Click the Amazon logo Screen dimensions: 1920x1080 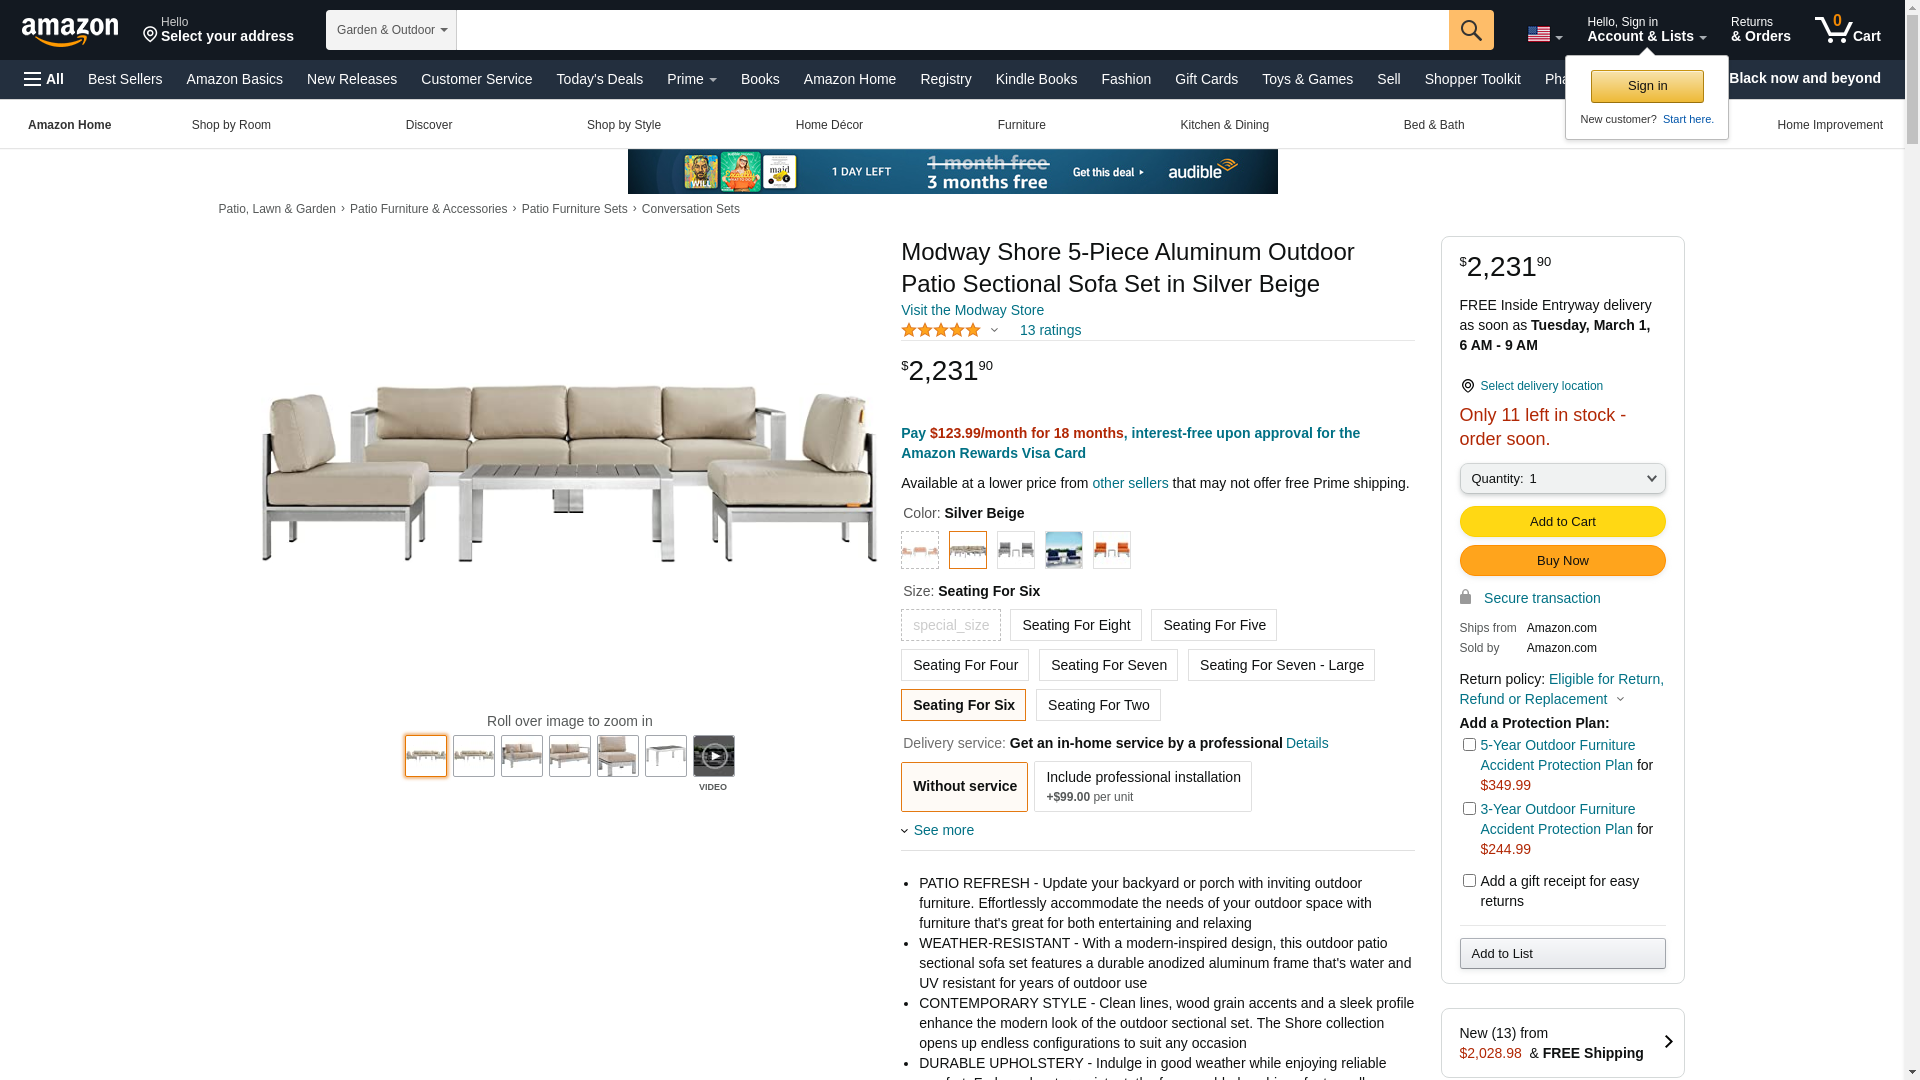point(70,31)
